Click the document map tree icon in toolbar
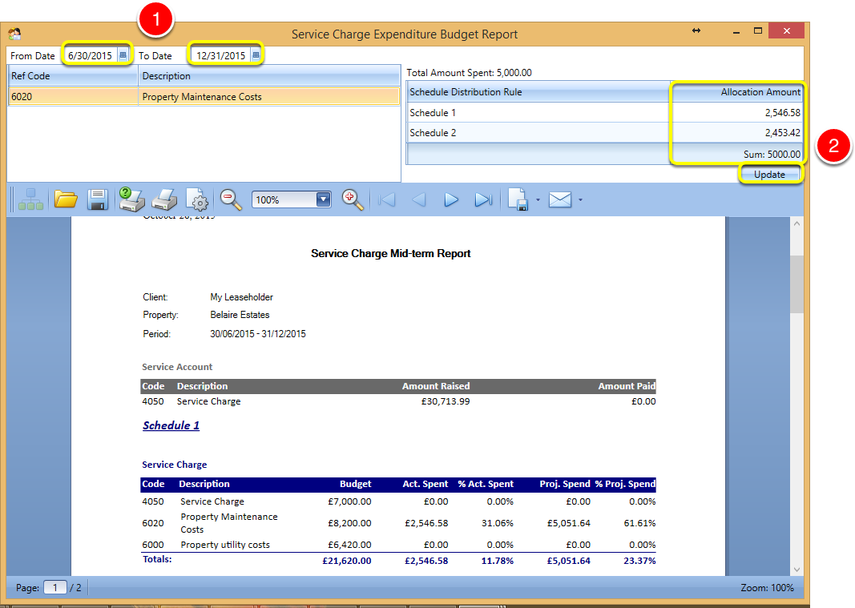Viewport: 855px width, 608px height. 31,200
